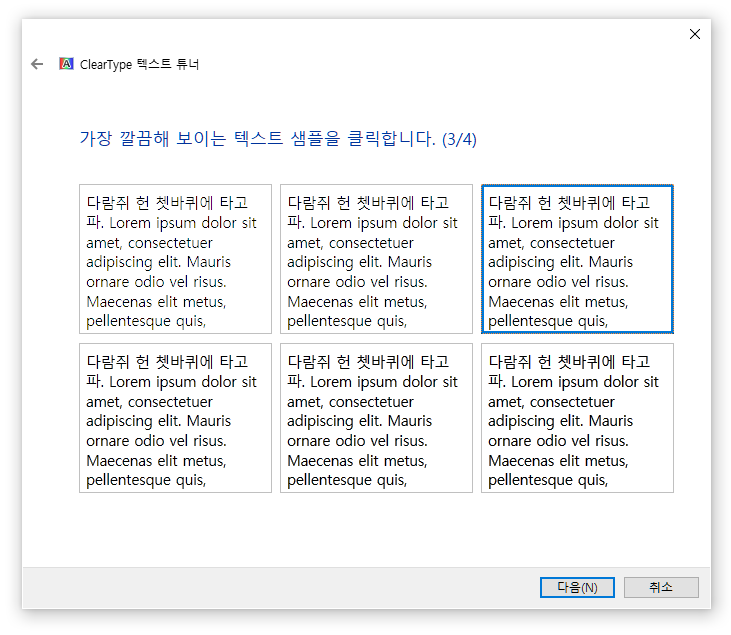Click the ClearType 텍스트 튜너 title text
Screen dimensions: 731x635
[x=139, y=64]
